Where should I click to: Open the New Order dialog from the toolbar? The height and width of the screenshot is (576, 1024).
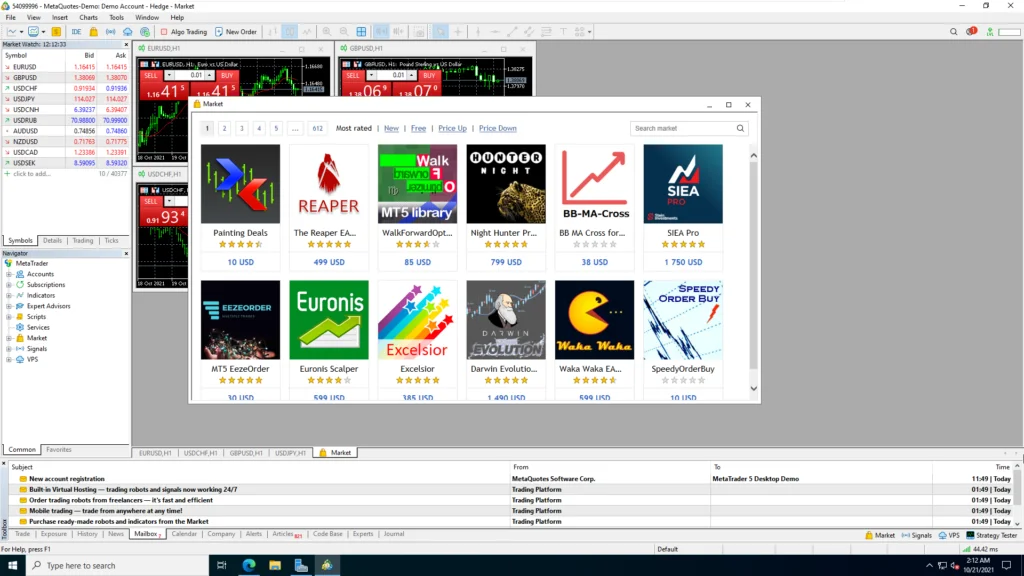235,31
